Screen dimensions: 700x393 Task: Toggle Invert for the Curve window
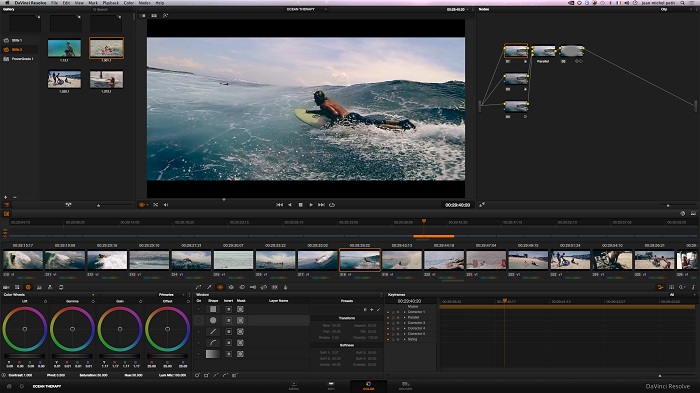point(229,343)
